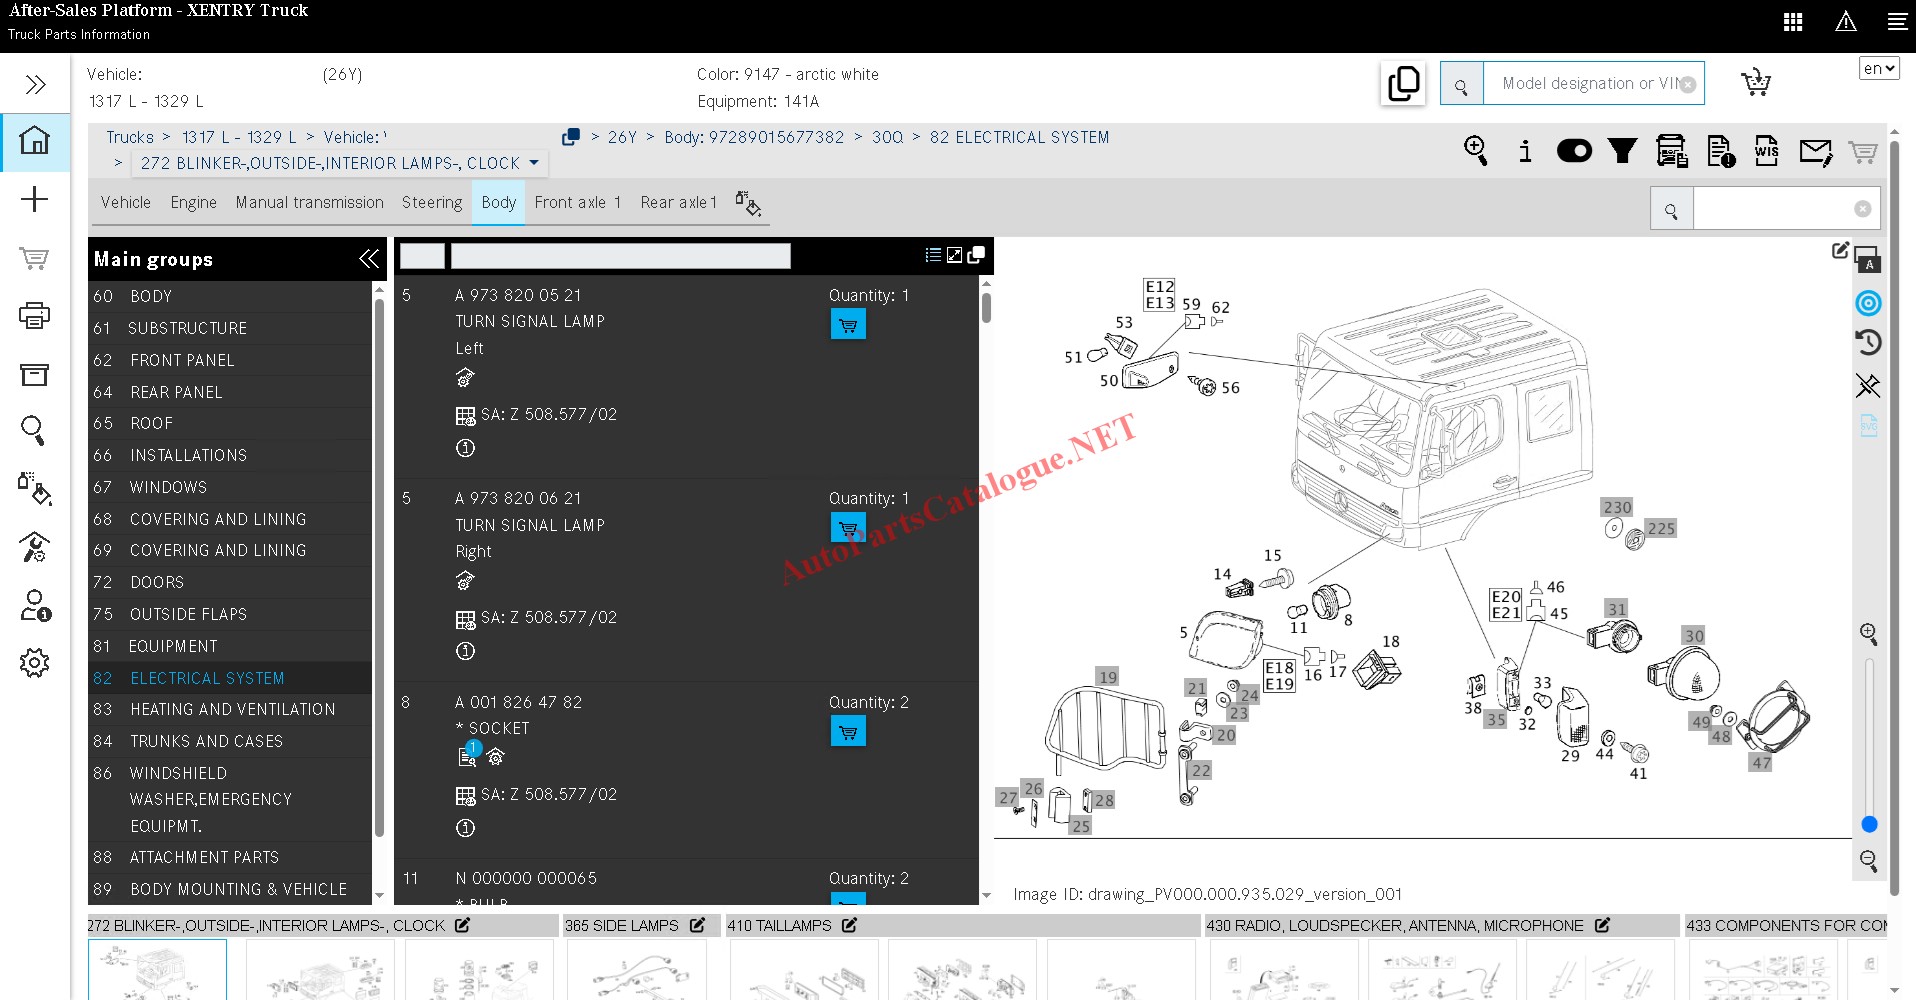Click the info 'i' toolbar icon
This screenshot has width=1916, height=1000.
point(1524,151)
